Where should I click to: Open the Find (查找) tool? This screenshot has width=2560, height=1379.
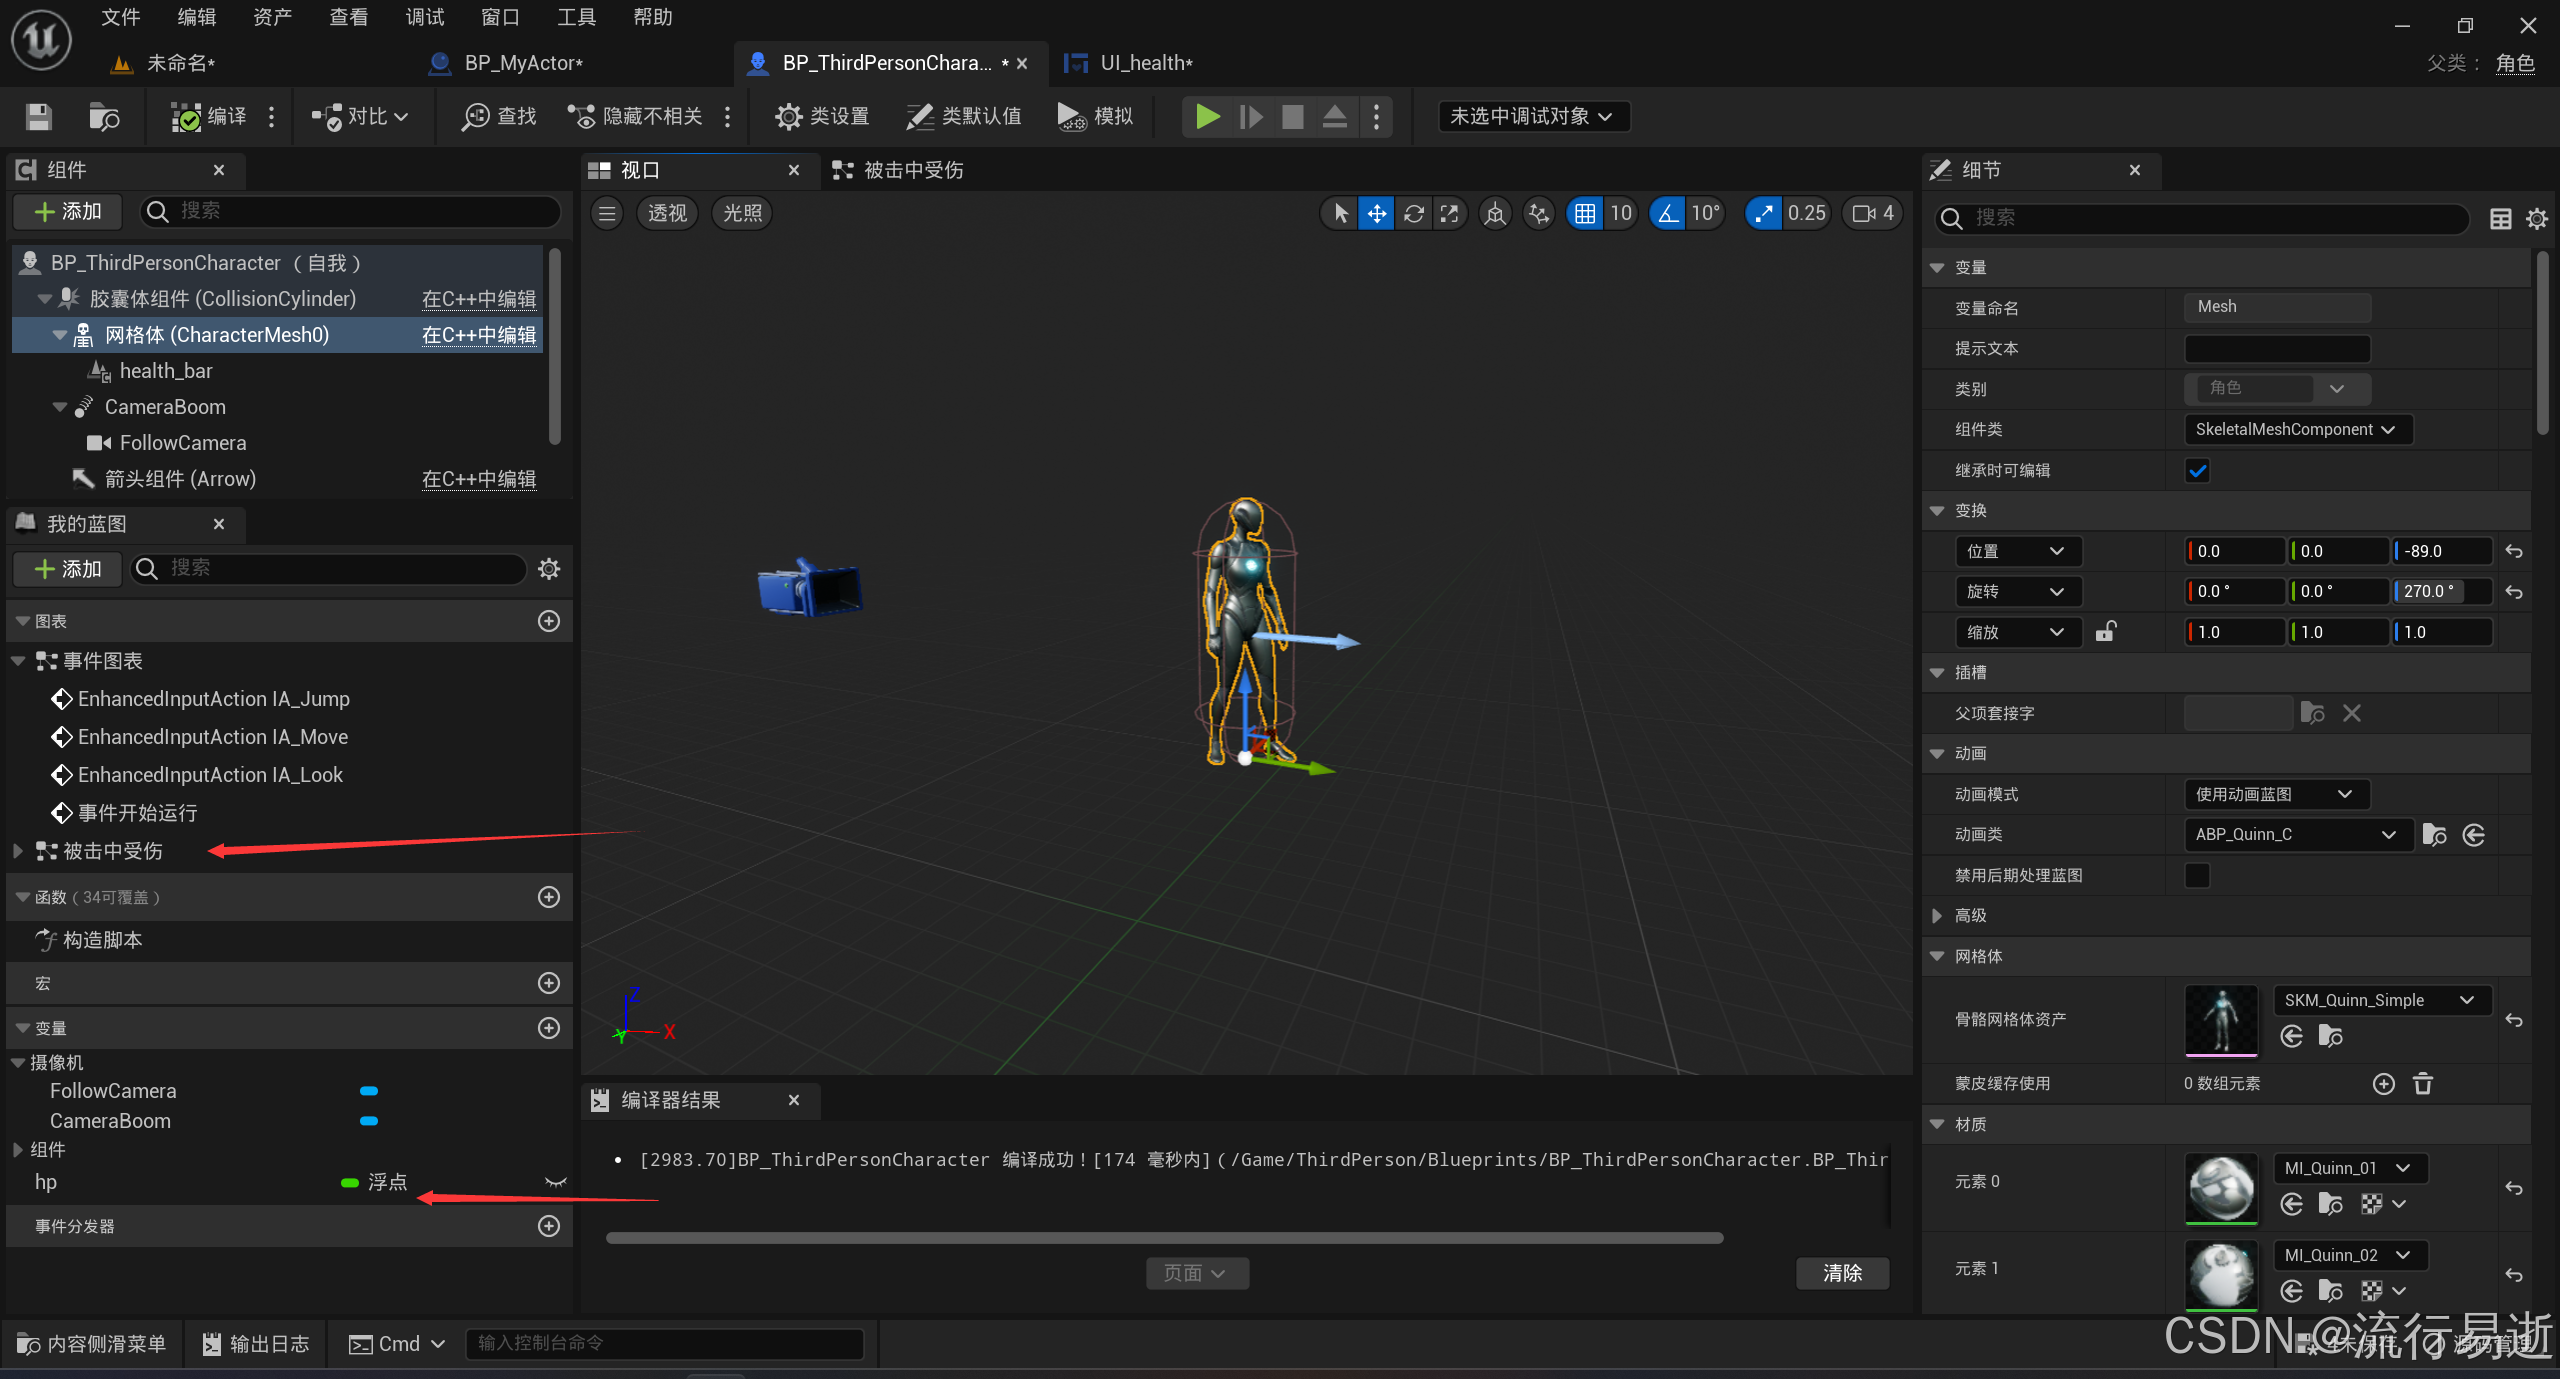tap(499, 117)
